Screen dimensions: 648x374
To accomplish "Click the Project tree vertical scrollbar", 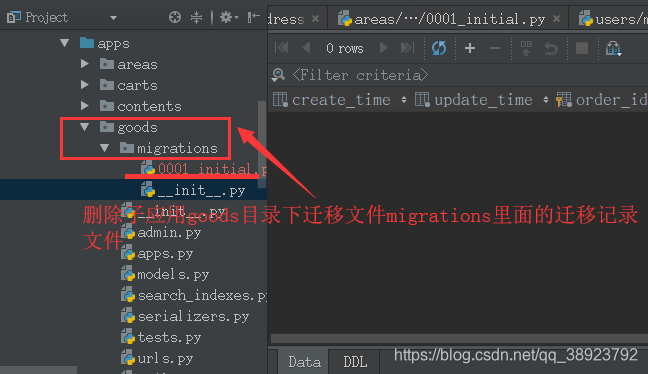I will click(x=262, y=145).
